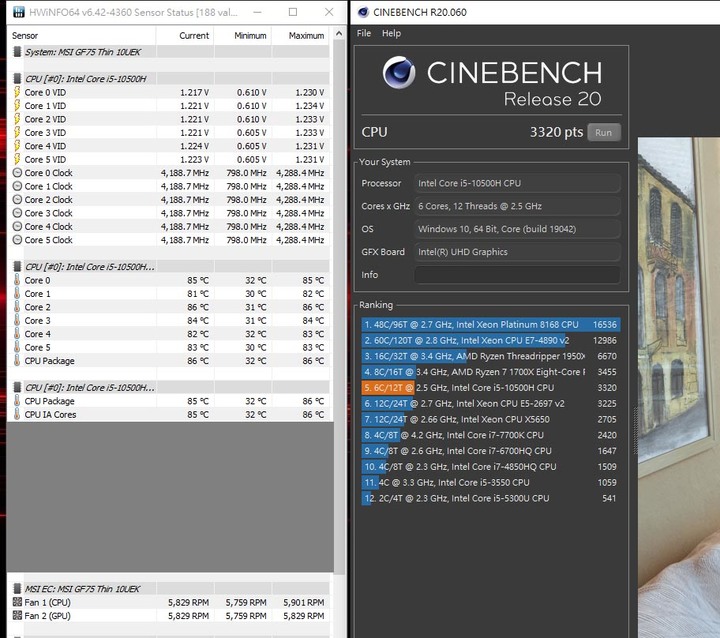Click the chip icon beside MSI EC: MSI GF75 Thin 10UEK

[x=17, y=589]
